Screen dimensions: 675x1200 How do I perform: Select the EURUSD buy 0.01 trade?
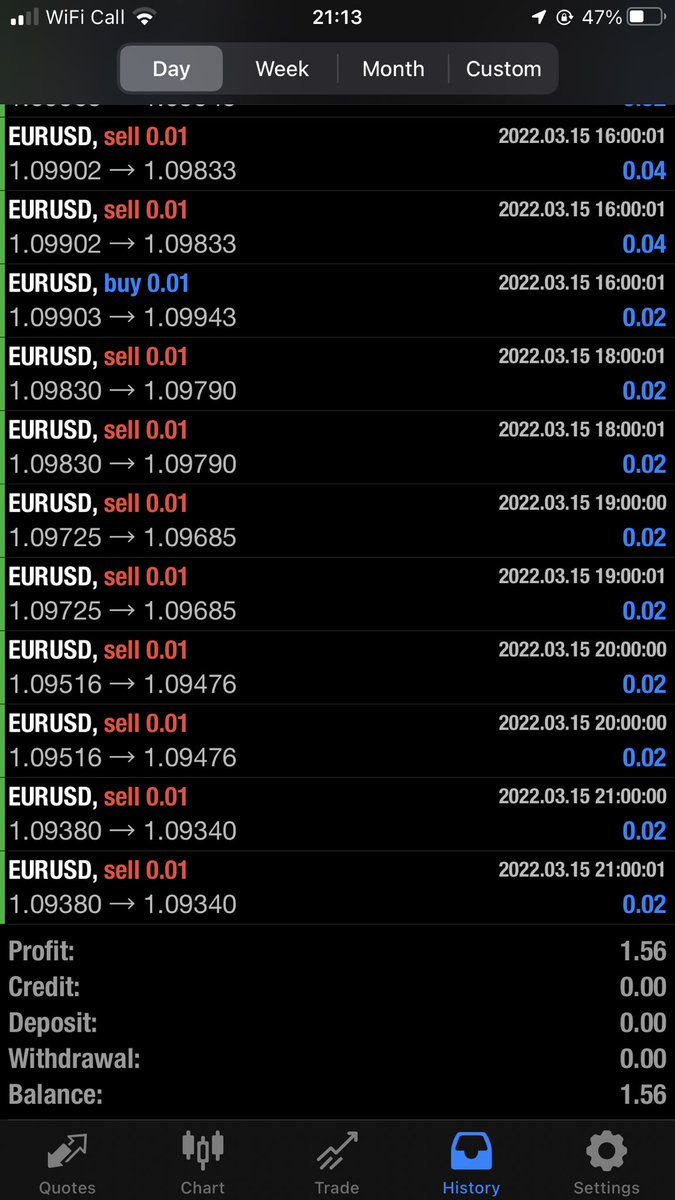(x=337, y=301)
